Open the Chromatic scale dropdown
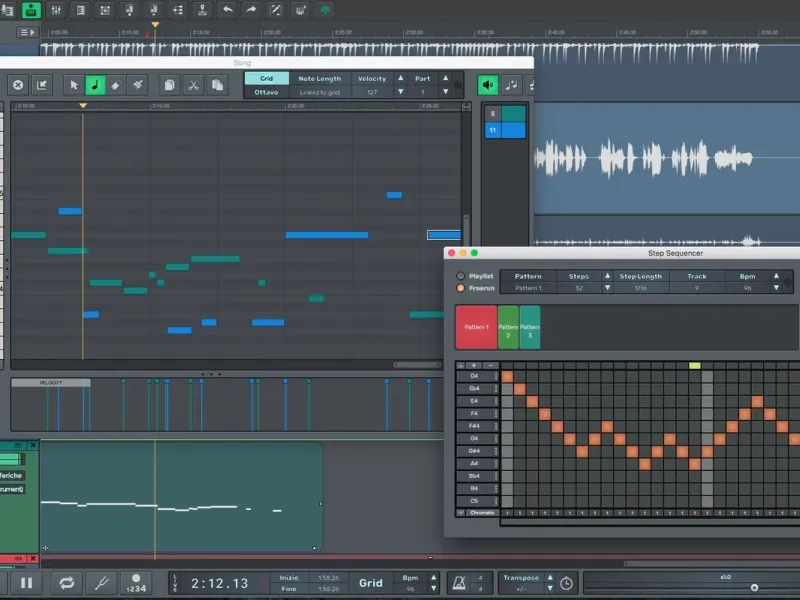Screen dimensions: 800x600 click(481, 513)
